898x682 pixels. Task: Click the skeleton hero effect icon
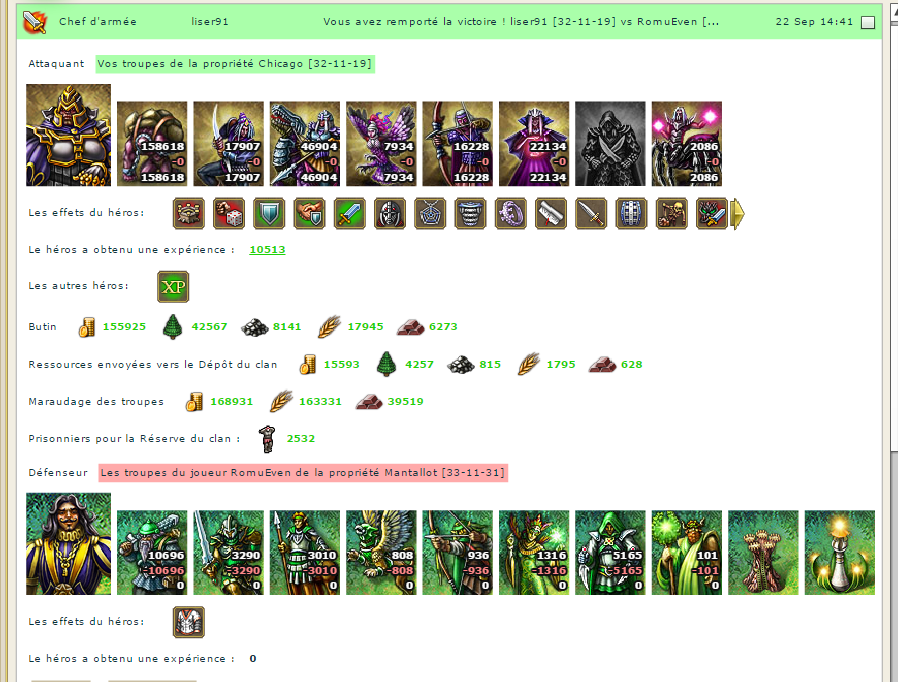671,214
